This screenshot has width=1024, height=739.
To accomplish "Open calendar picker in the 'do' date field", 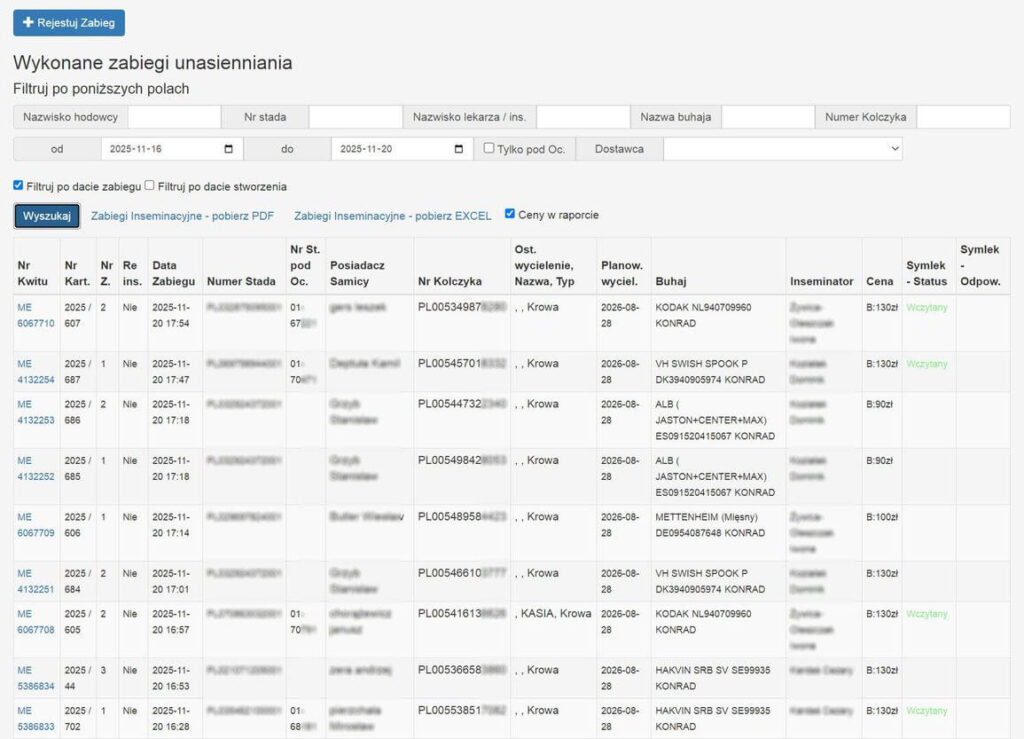I will (459, 149).
